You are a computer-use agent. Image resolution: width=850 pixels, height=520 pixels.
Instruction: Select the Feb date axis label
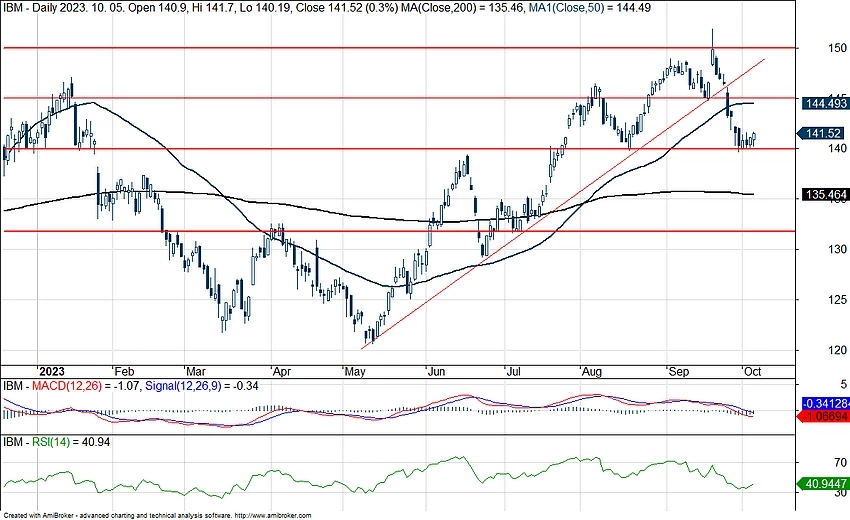124,372
